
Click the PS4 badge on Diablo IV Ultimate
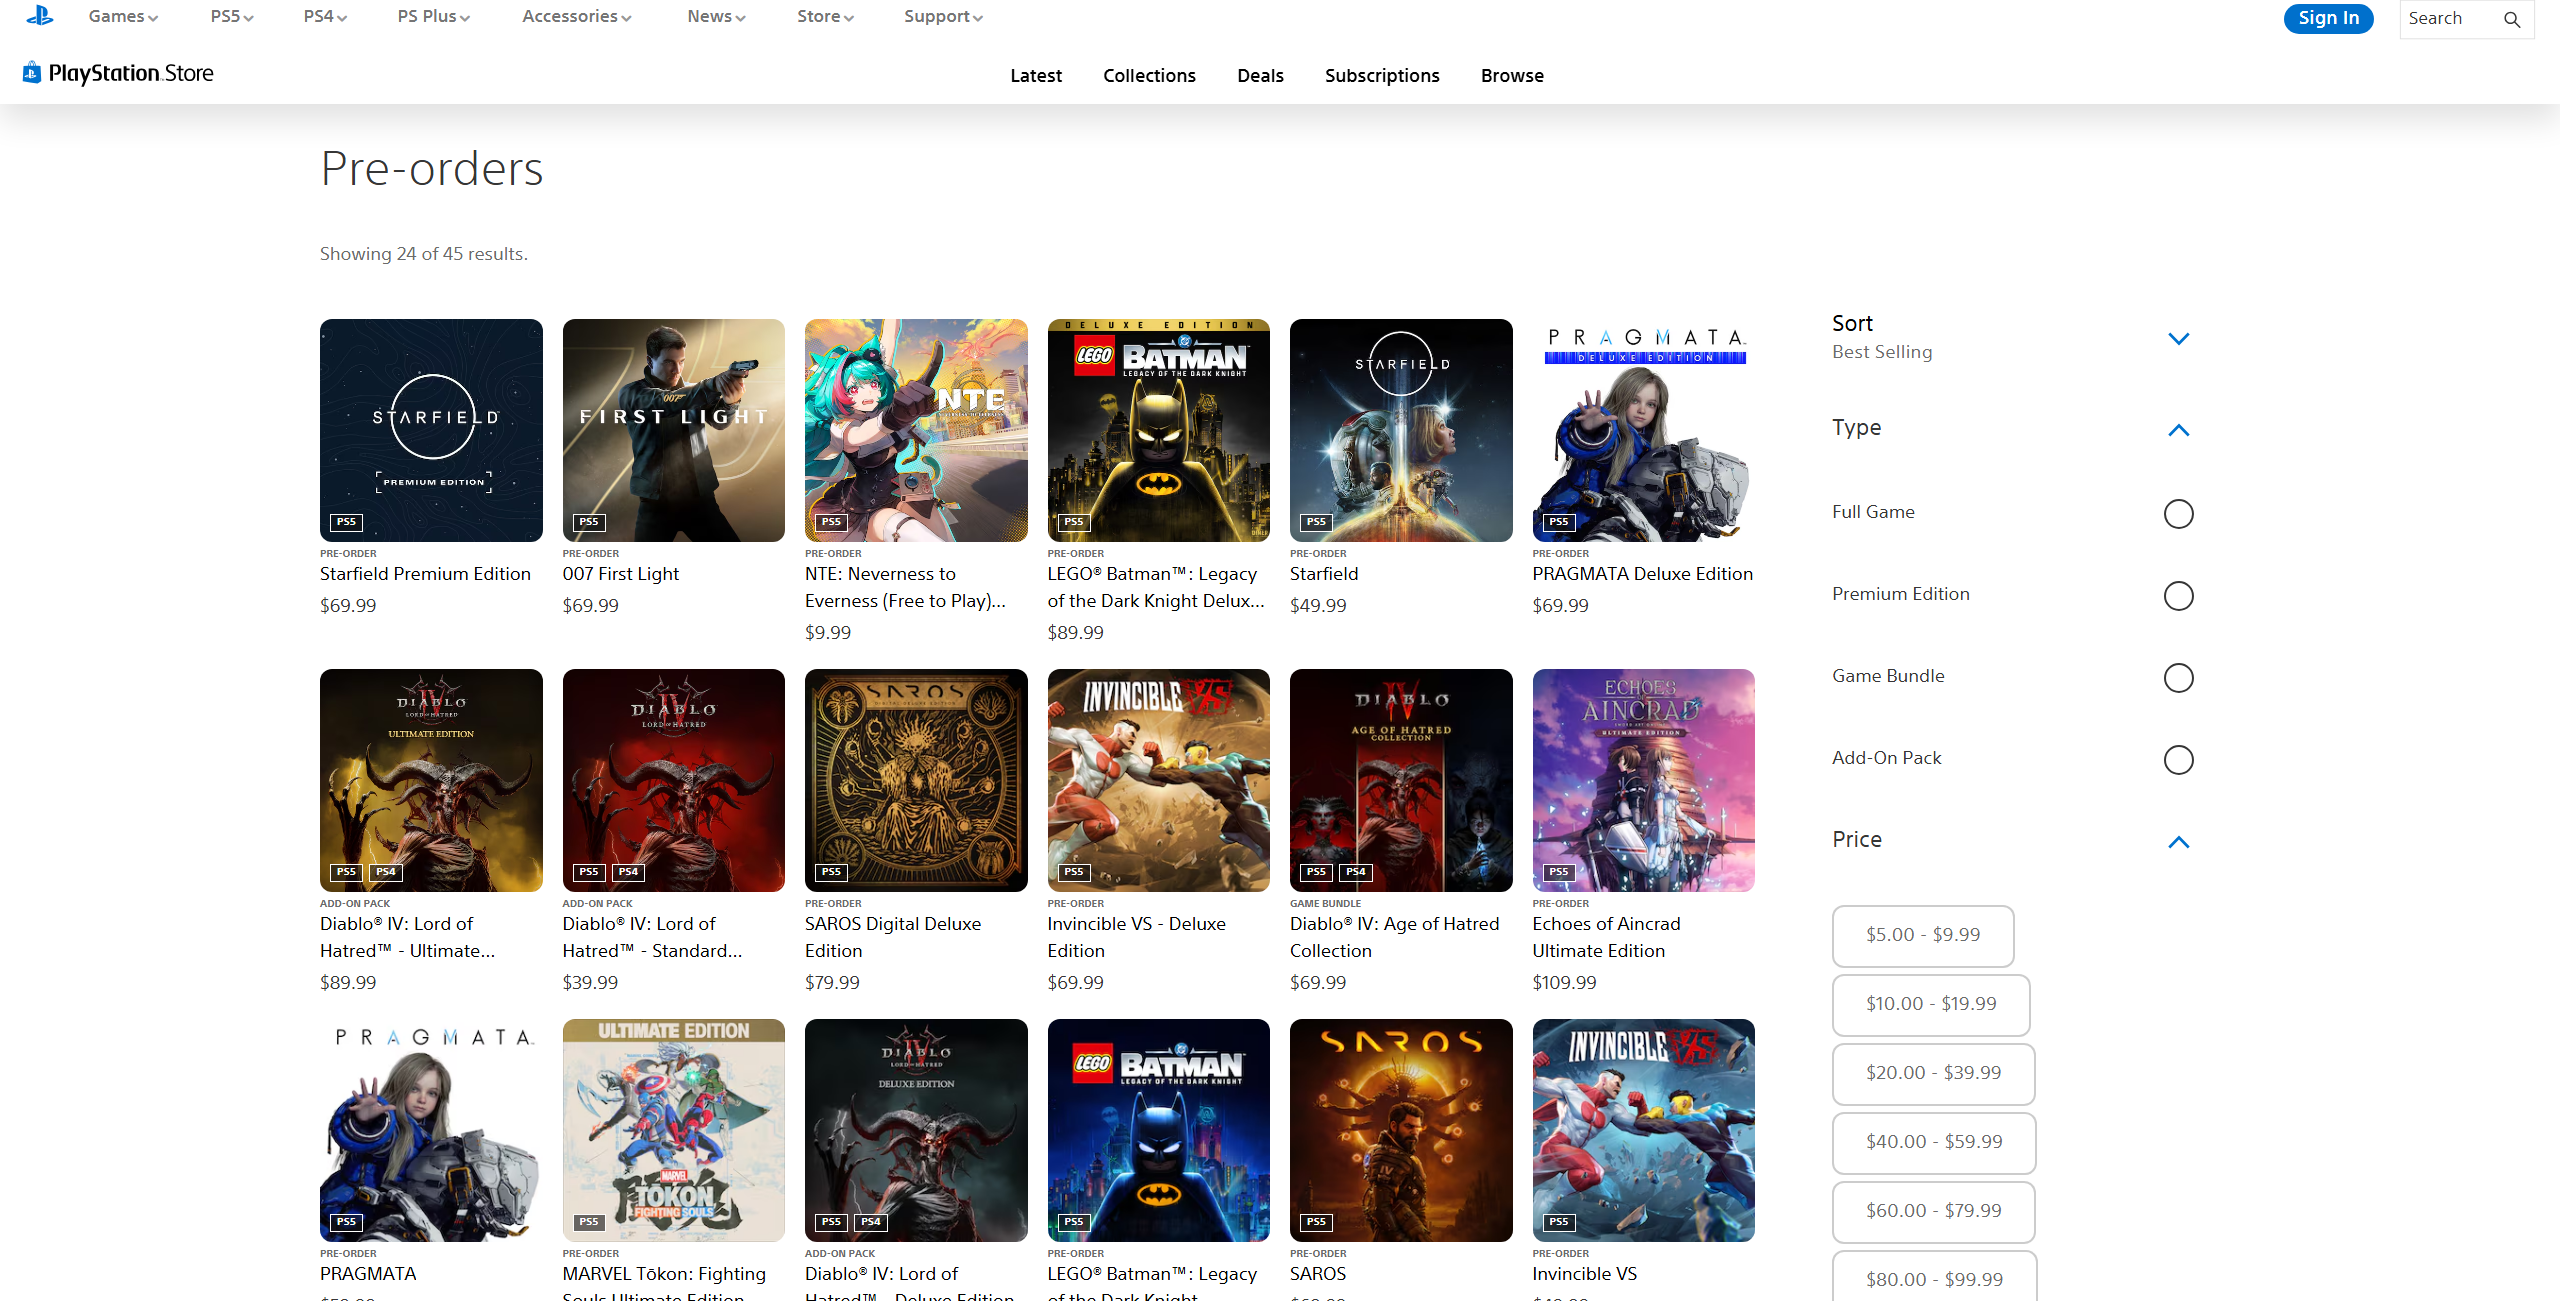pos(386,872)
